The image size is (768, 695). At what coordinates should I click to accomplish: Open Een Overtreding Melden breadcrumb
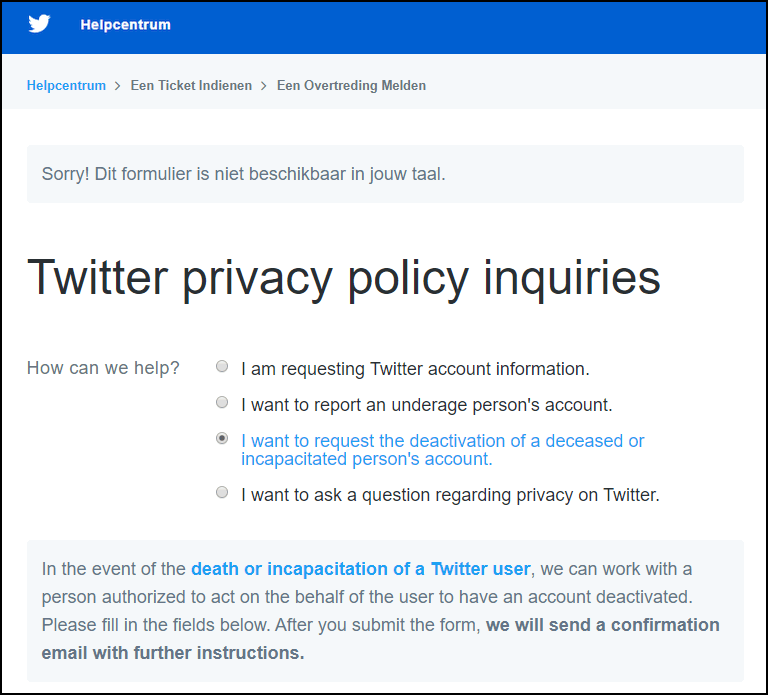(x=351, y=85)
